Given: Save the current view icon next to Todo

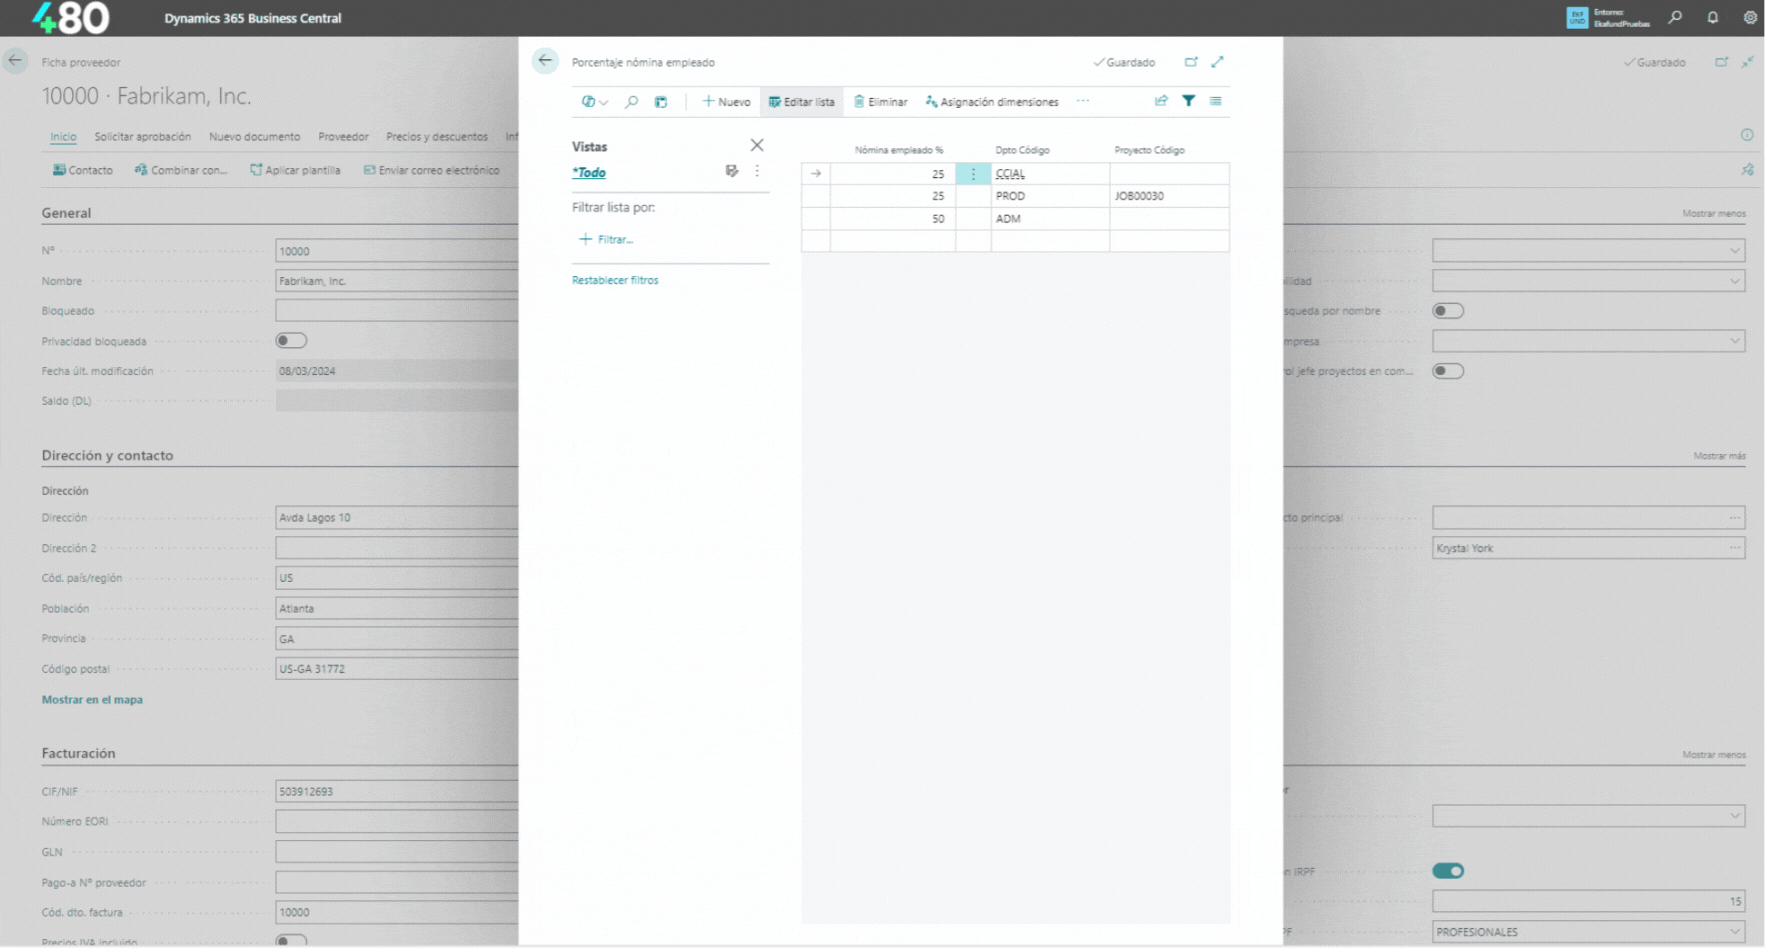Looking at the screenshot, I should pyautogui.click(x=732, y=172).
